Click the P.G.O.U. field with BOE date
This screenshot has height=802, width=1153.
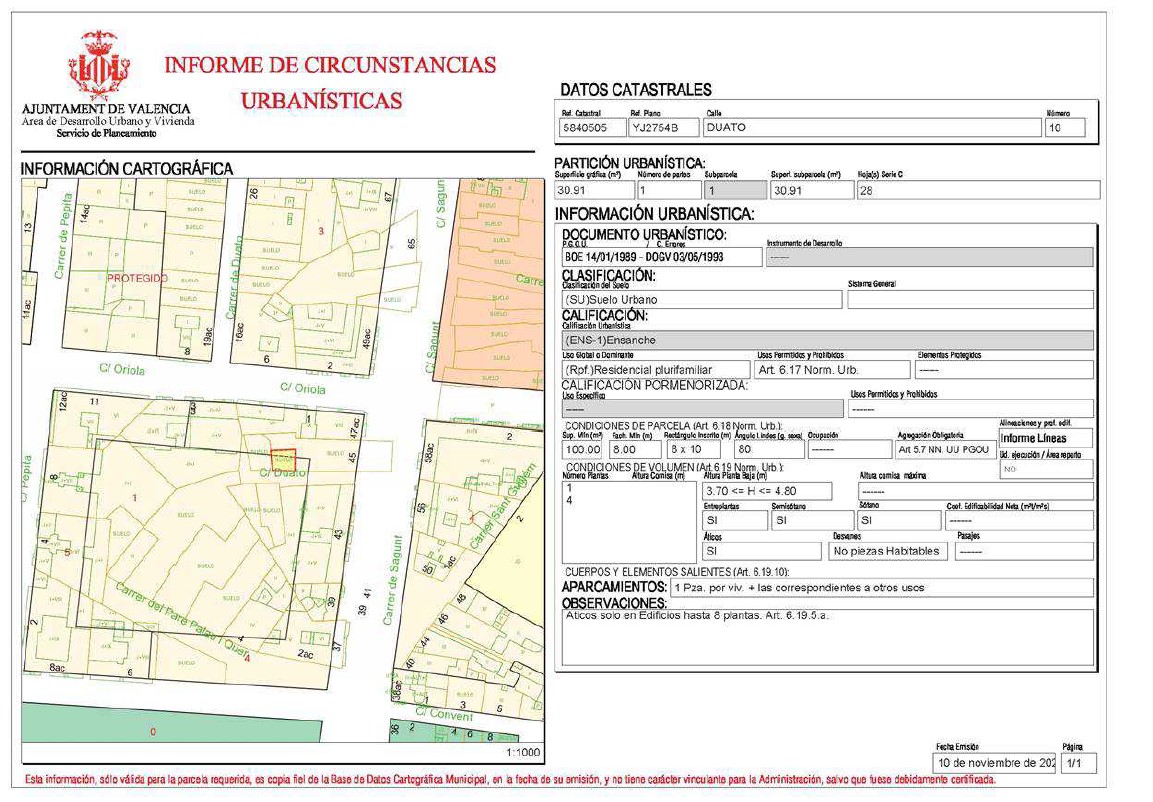(x=662, y=257)
